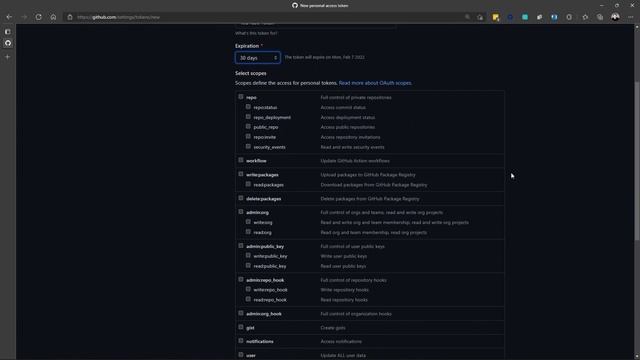Open the zoom magnifier in address bar
The image size is (640, 360).
pyautogui.click(x=467, y=17)
